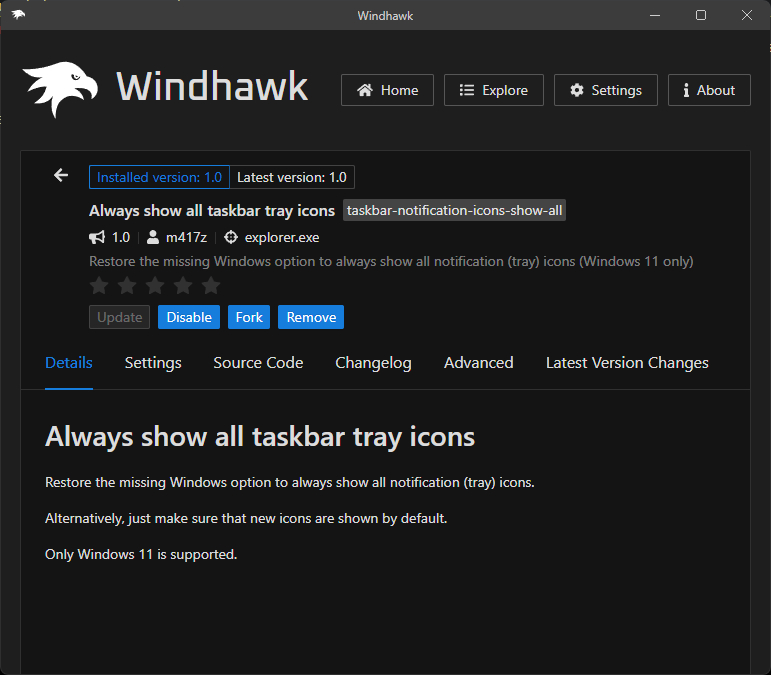771x675 pixels.
Task: Click the grayed Update button
Action: (x=119, y=317)
